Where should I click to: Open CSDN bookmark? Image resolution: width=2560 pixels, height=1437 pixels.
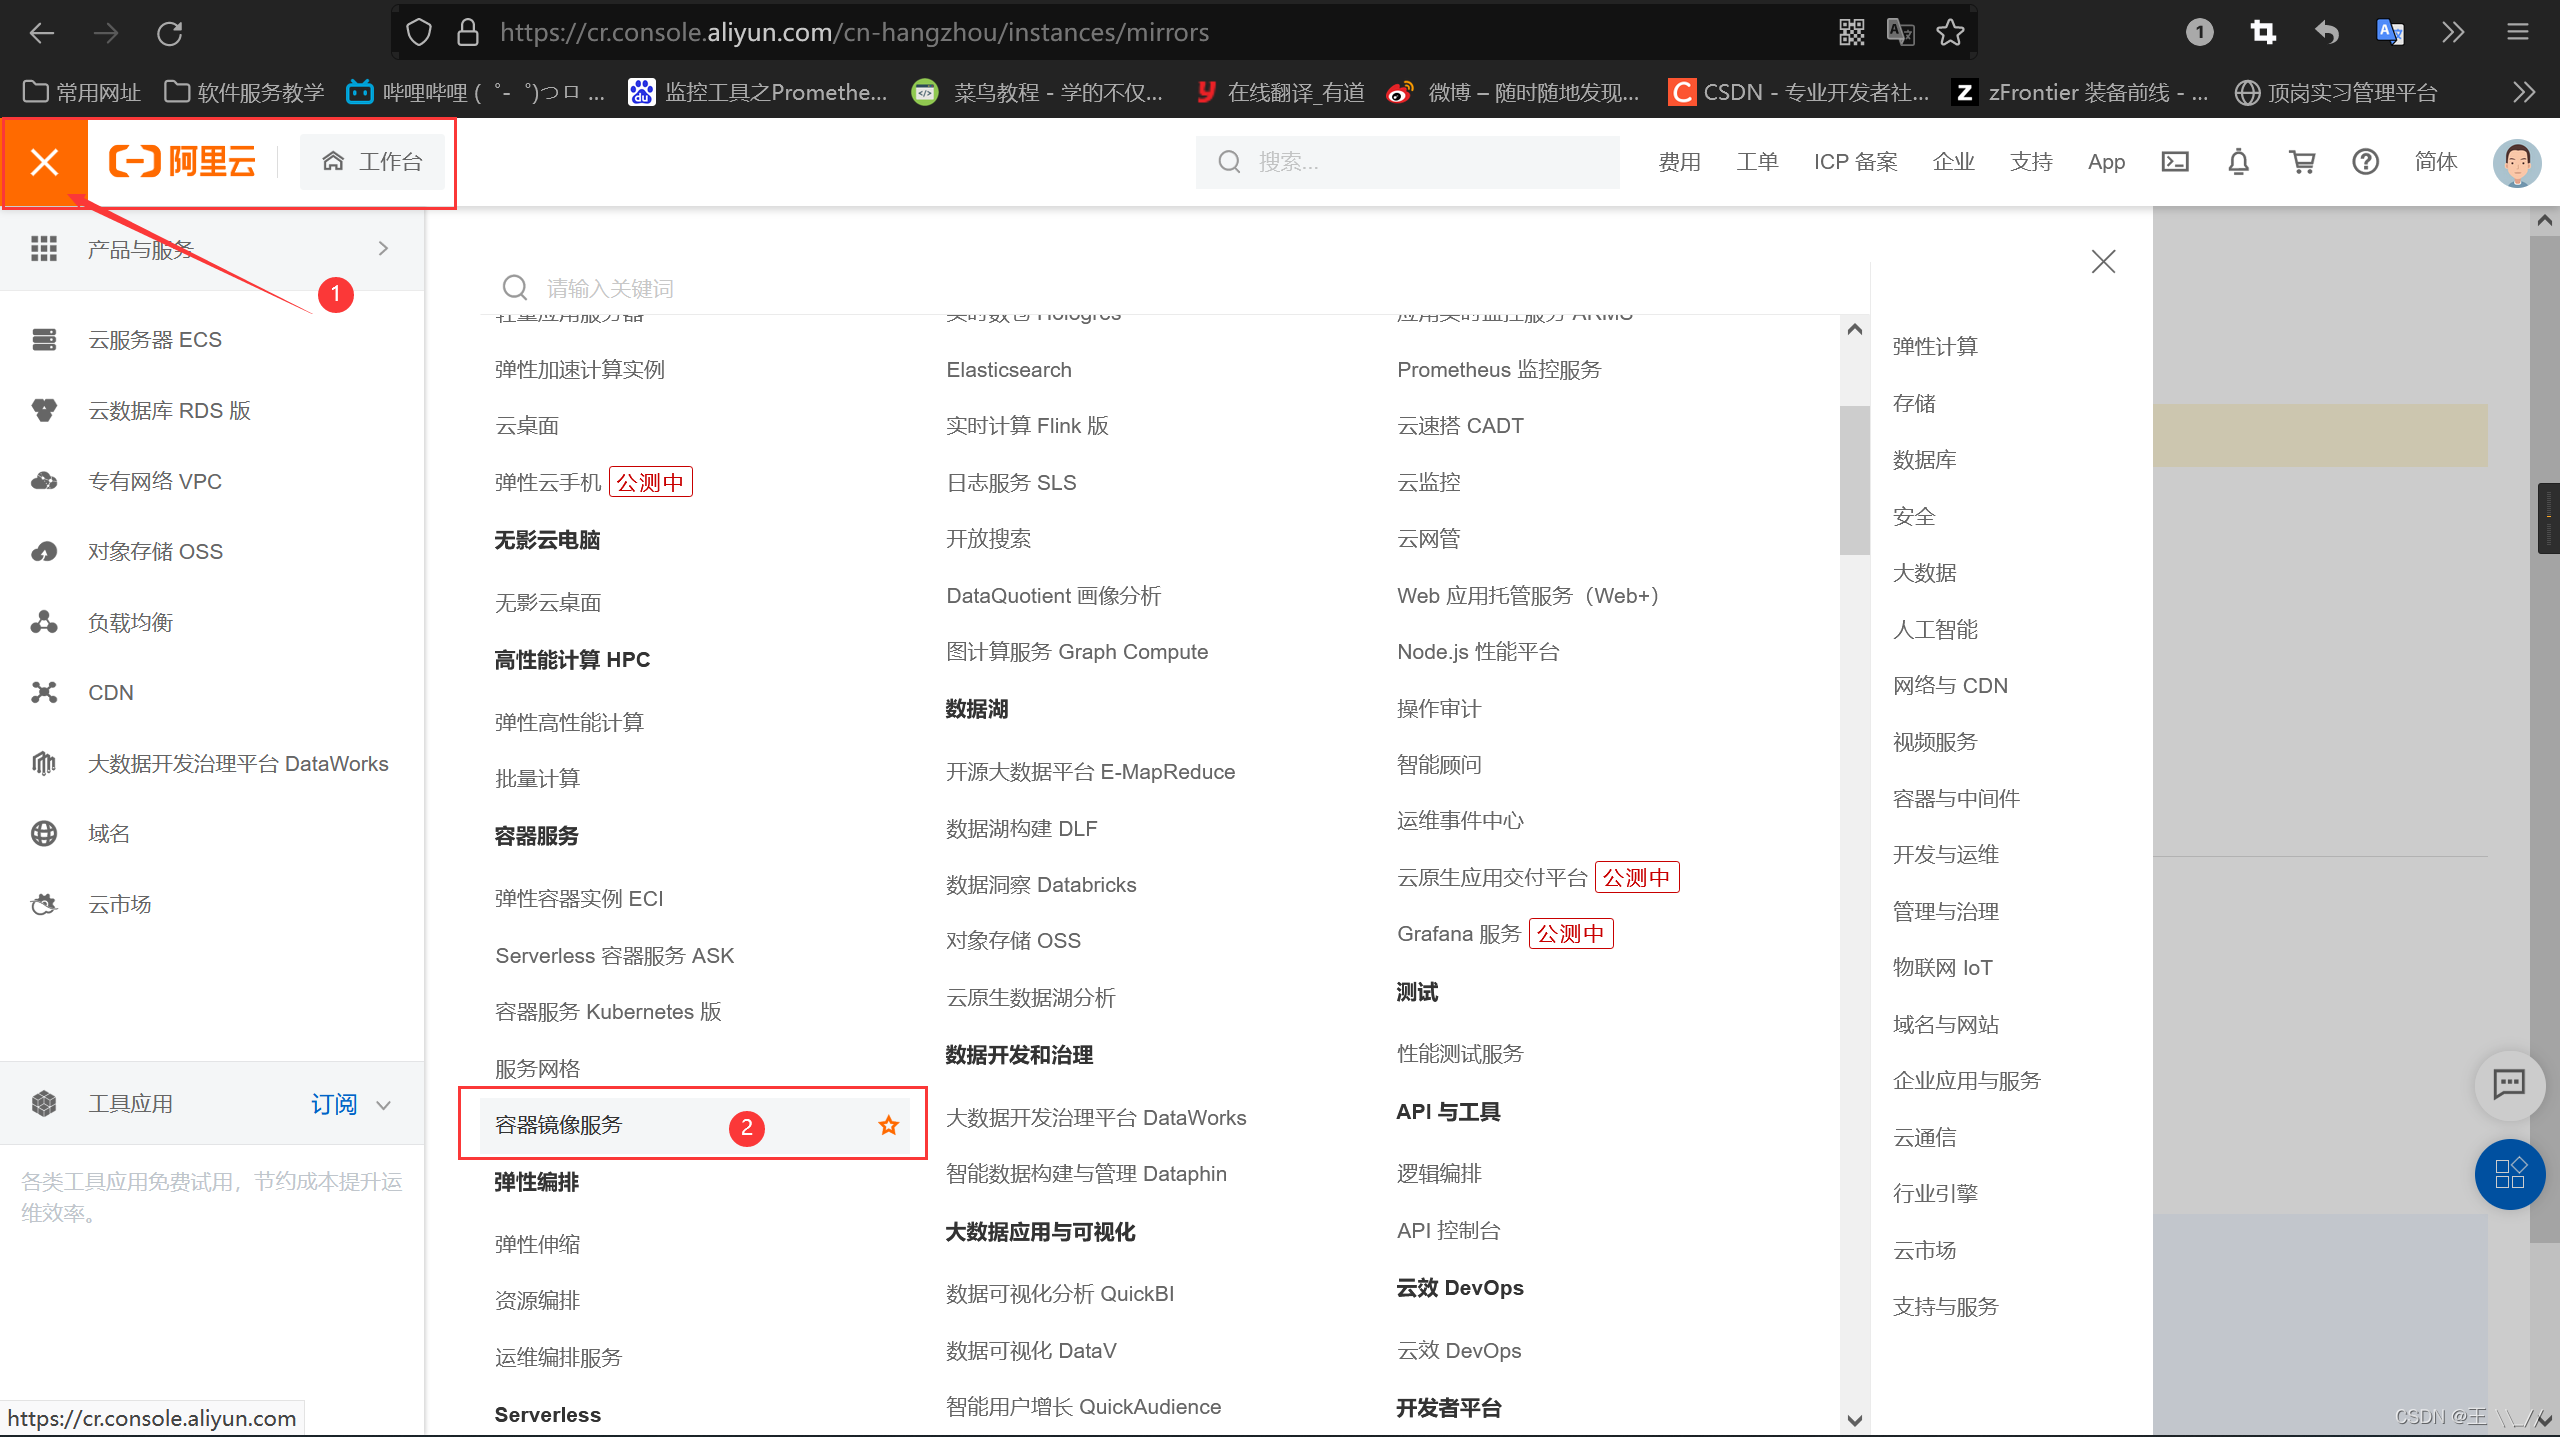1798,93
